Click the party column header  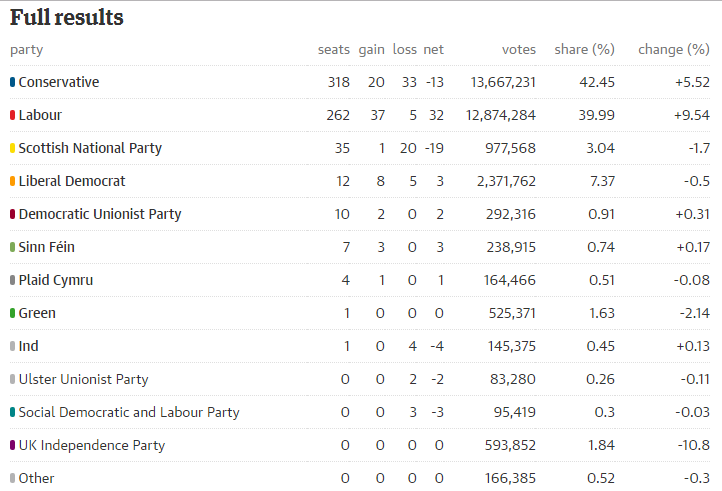tap(27, 50)
